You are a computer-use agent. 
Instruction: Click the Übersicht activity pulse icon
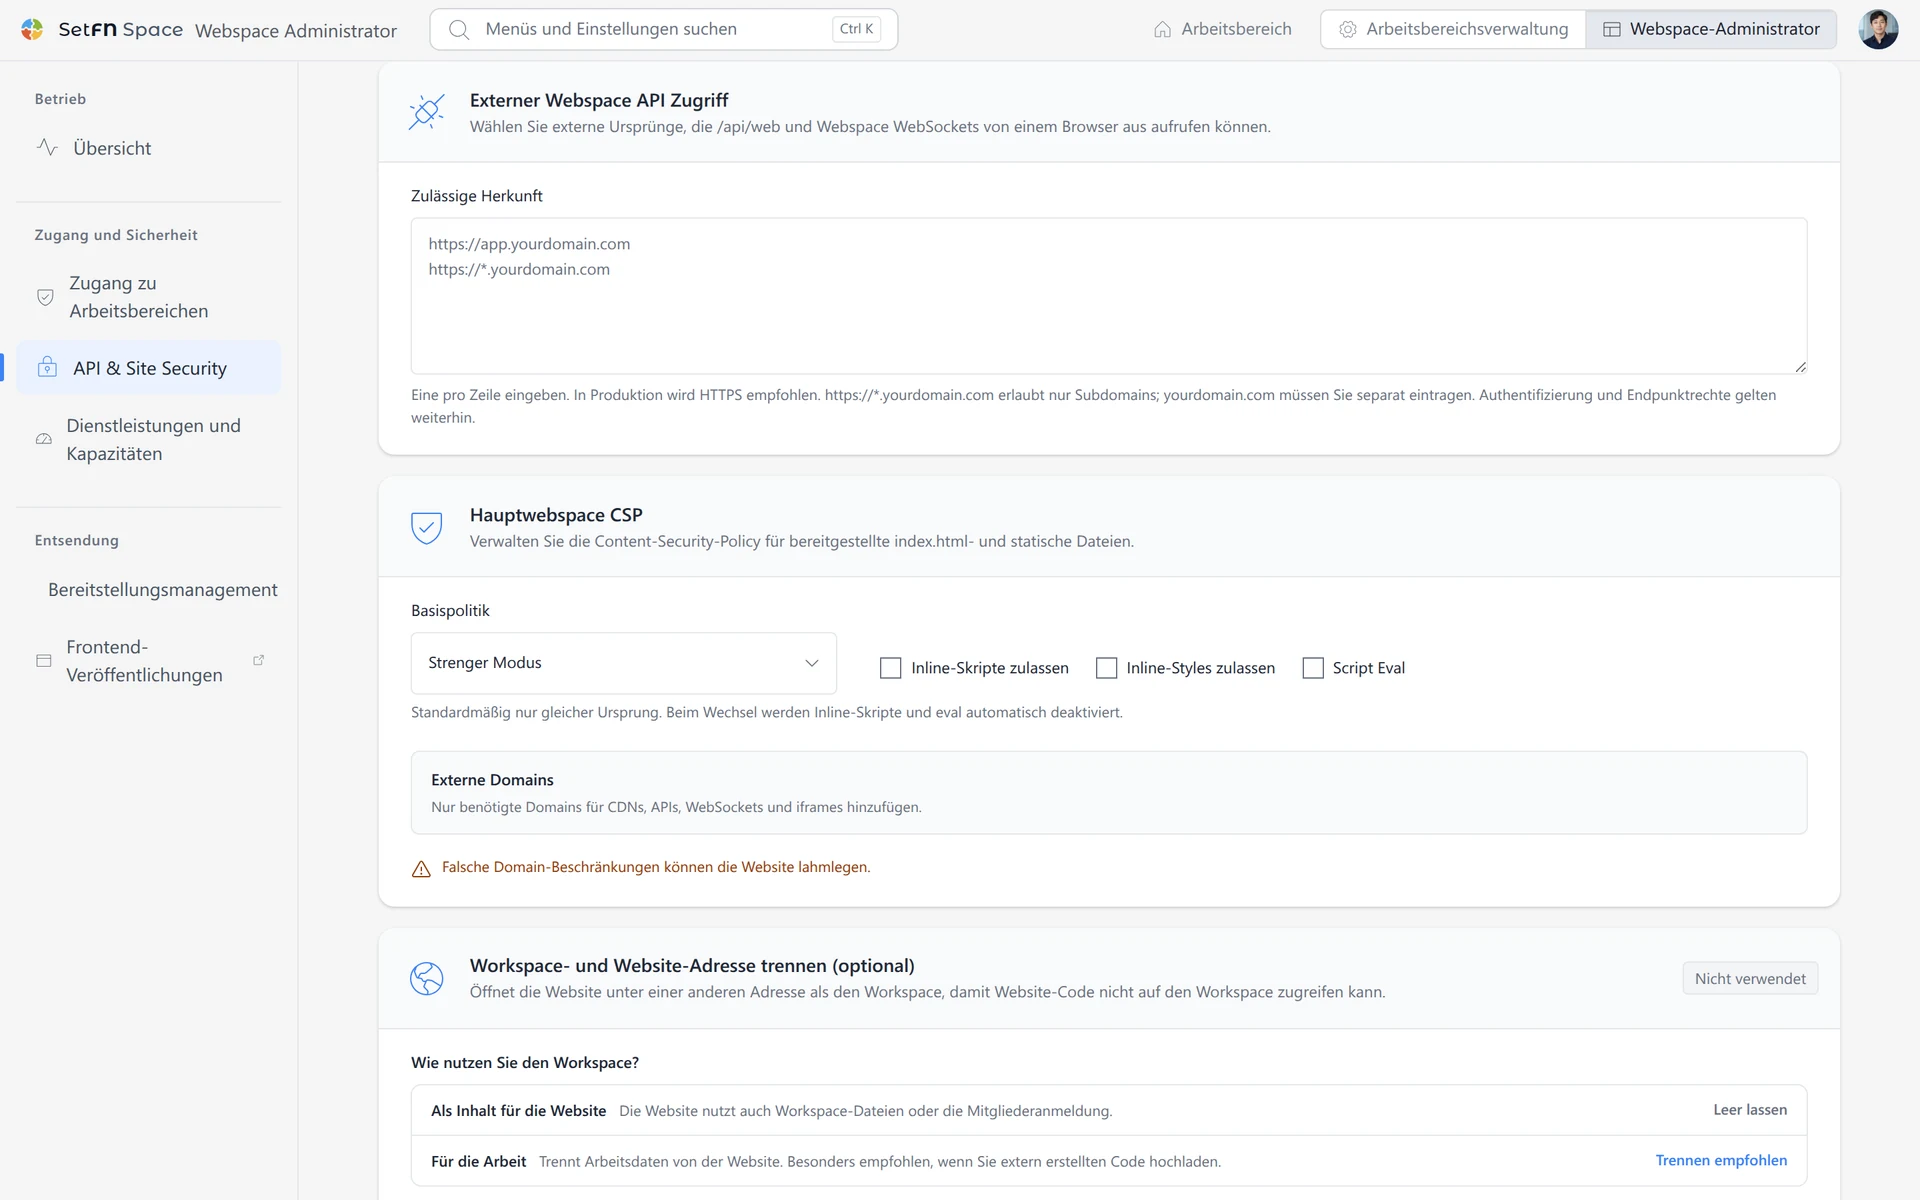[x=47, y=148]
